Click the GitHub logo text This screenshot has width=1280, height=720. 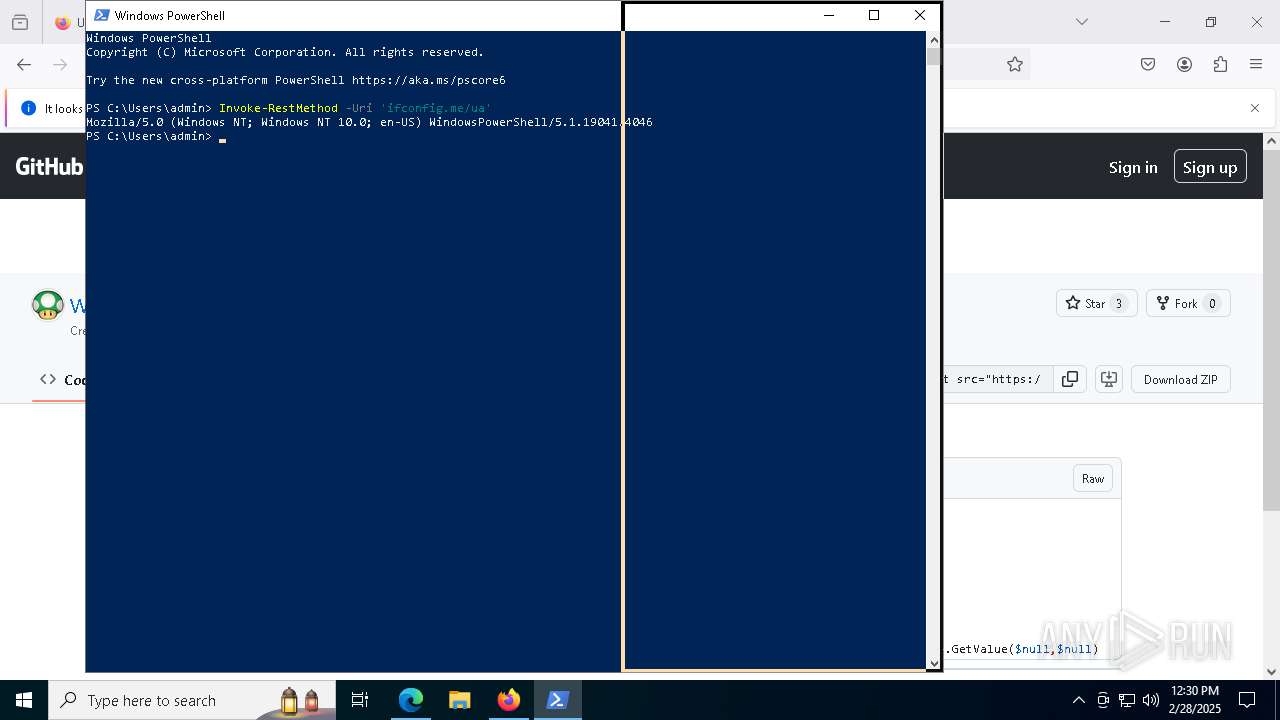(49, 167)
